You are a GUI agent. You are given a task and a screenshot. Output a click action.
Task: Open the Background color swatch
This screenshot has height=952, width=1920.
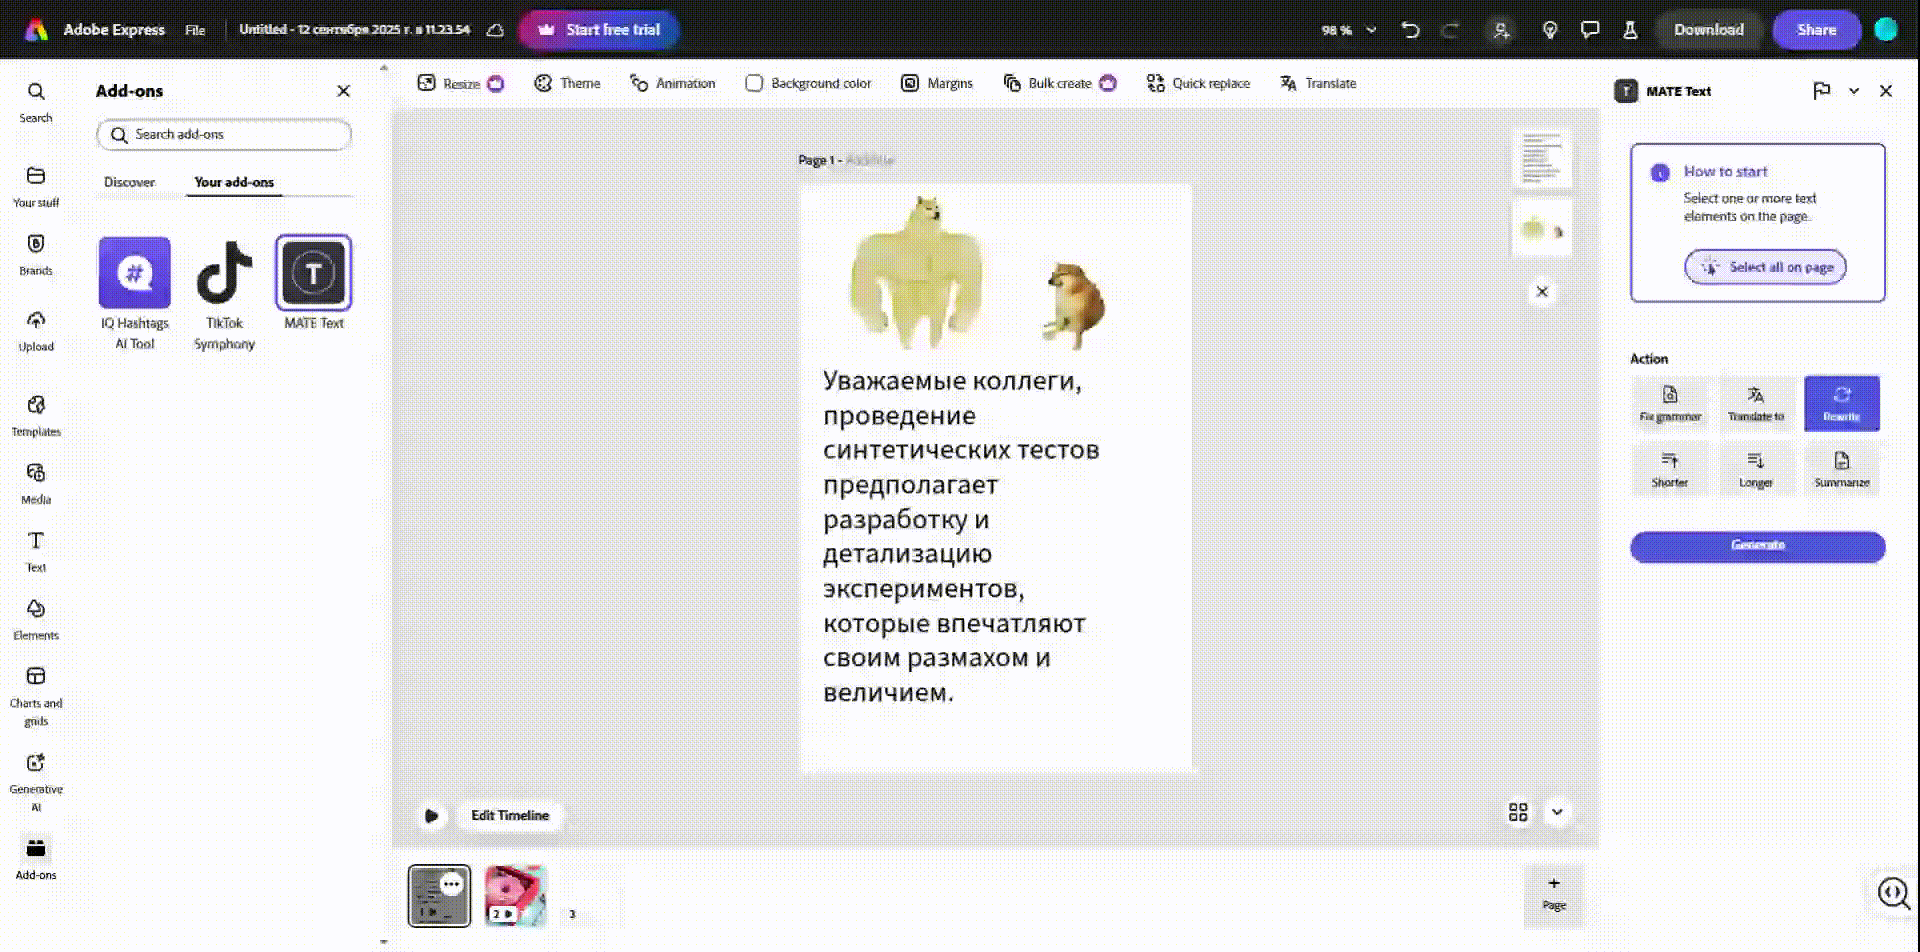[x=754, y=83]
